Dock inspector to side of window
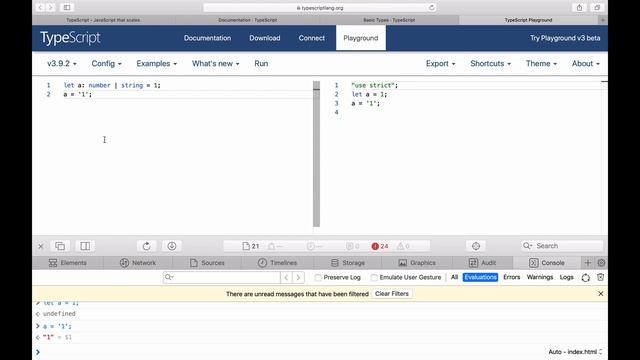Image resolution: width=640 pixels, height=360 pixels. point(85,246)
